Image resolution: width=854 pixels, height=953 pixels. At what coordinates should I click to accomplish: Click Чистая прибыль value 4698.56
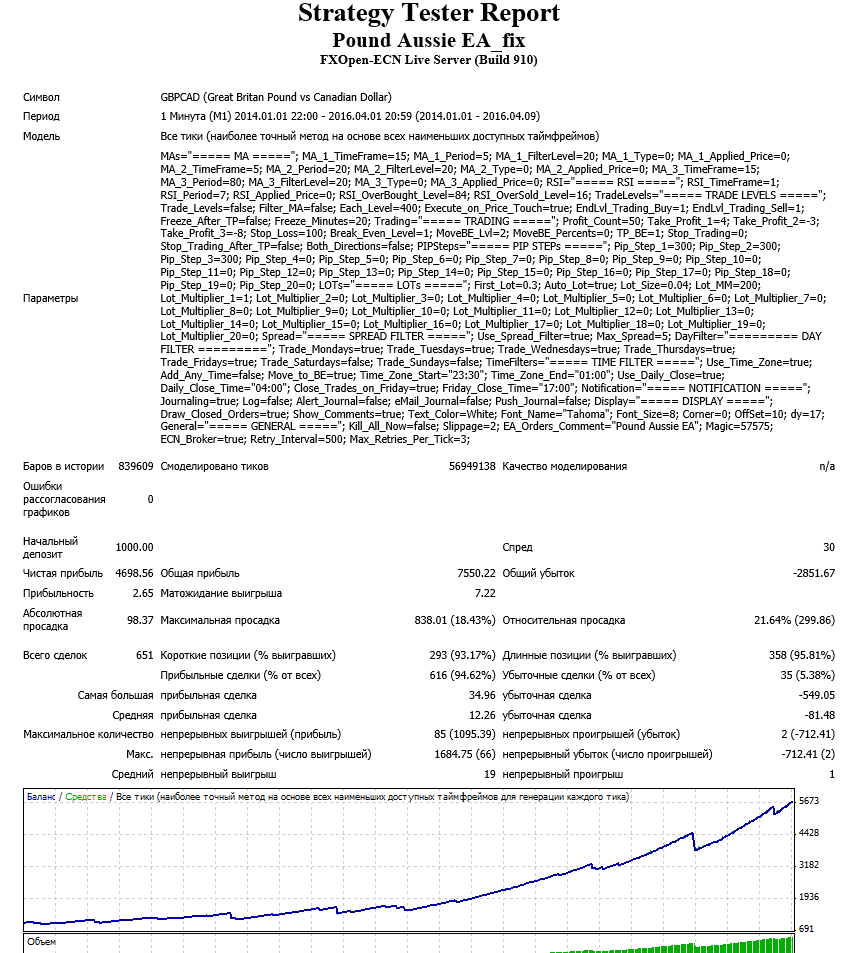point(134,573)
